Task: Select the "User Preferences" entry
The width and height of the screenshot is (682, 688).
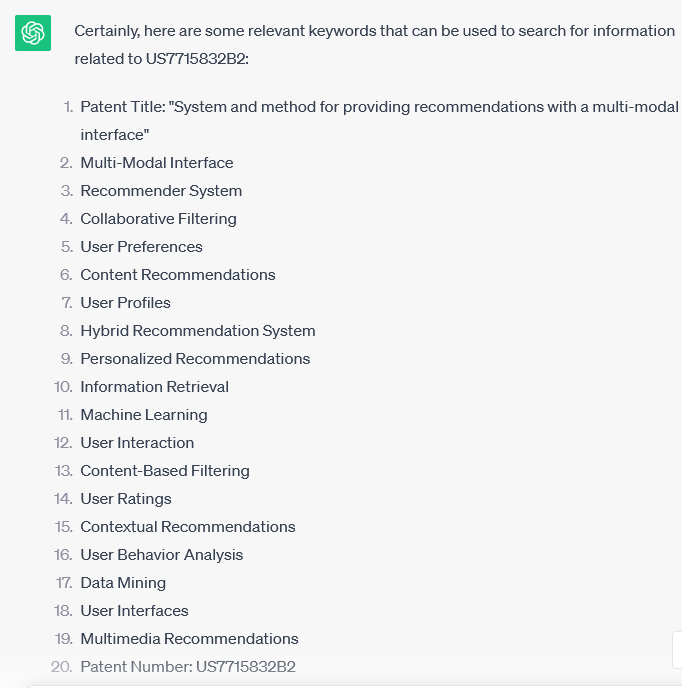Action: pos(141,247)
